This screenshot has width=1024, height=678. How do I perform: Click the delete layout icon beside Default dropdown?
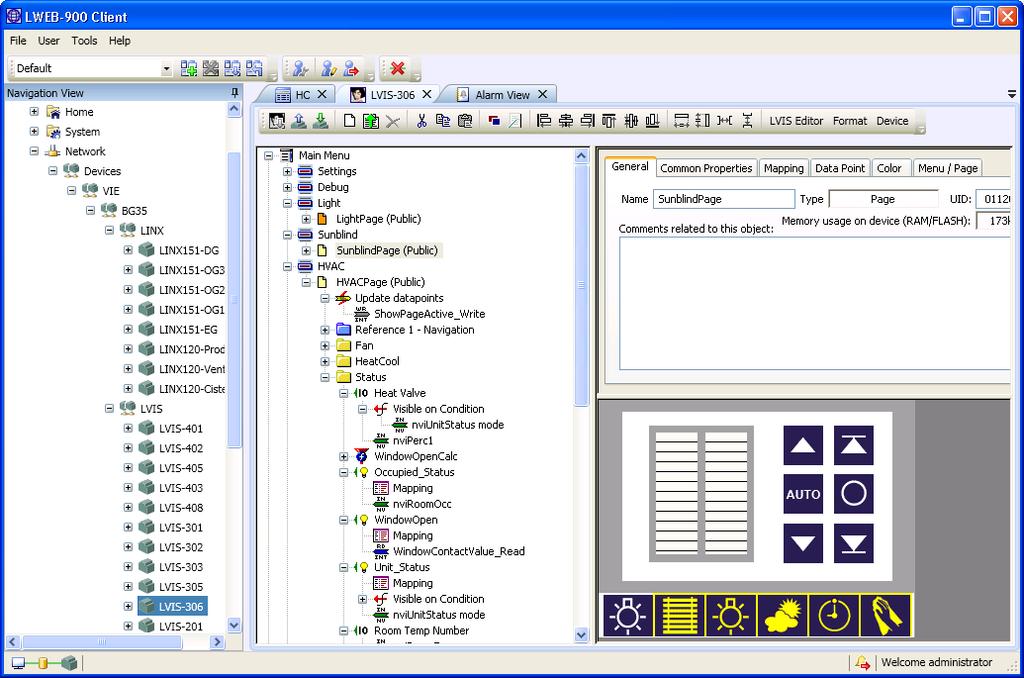(x=210, y=68)
